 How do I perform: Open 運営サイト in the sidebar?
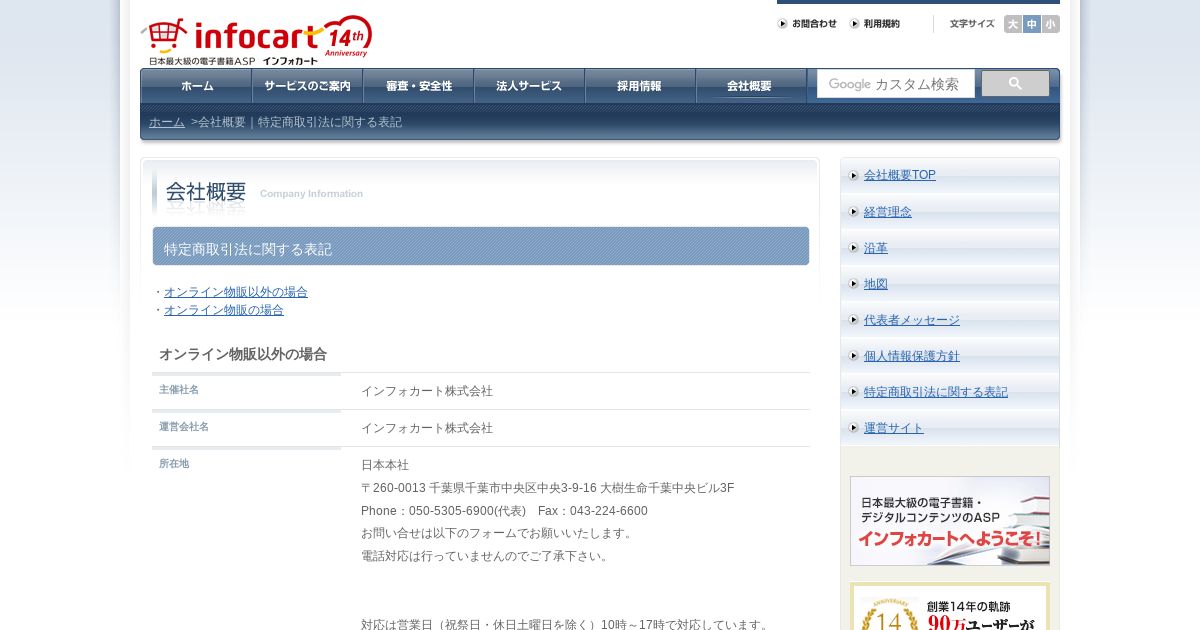(x=894, y=428)
